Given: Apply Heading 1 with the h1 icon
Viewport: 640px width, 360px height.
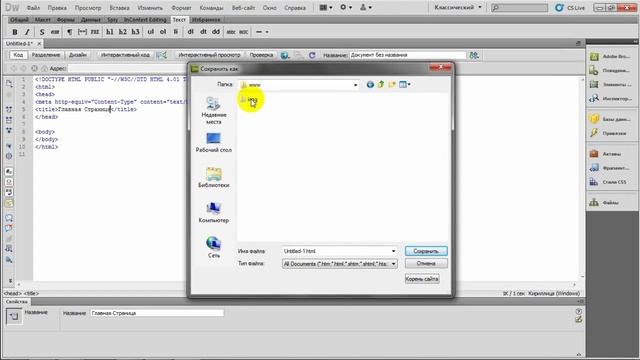Looking at the screenshot, I should (x=109, y=32).
